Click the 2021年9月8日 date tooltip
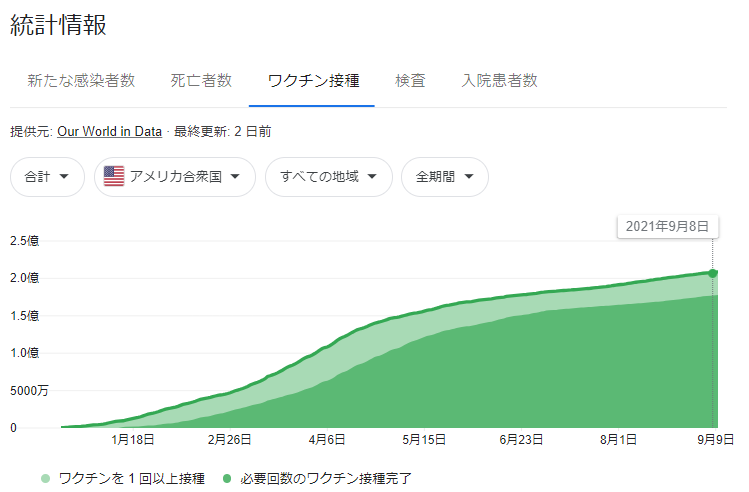This screenshot has width=749, height=492. (x=667, y=226)
